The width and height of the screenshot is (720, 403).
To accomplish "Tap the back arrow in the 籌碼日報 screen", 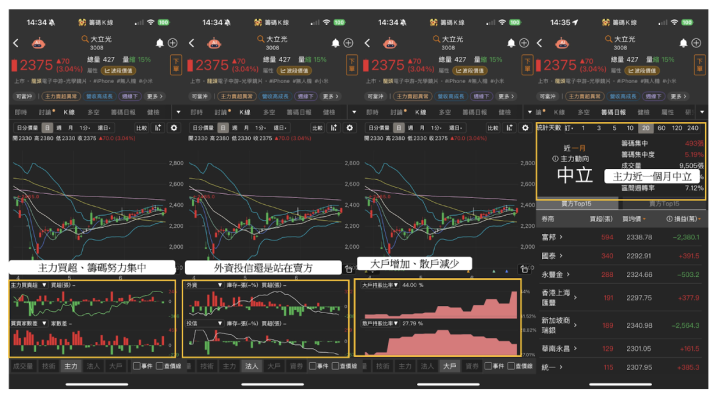I will coord(540,43).
